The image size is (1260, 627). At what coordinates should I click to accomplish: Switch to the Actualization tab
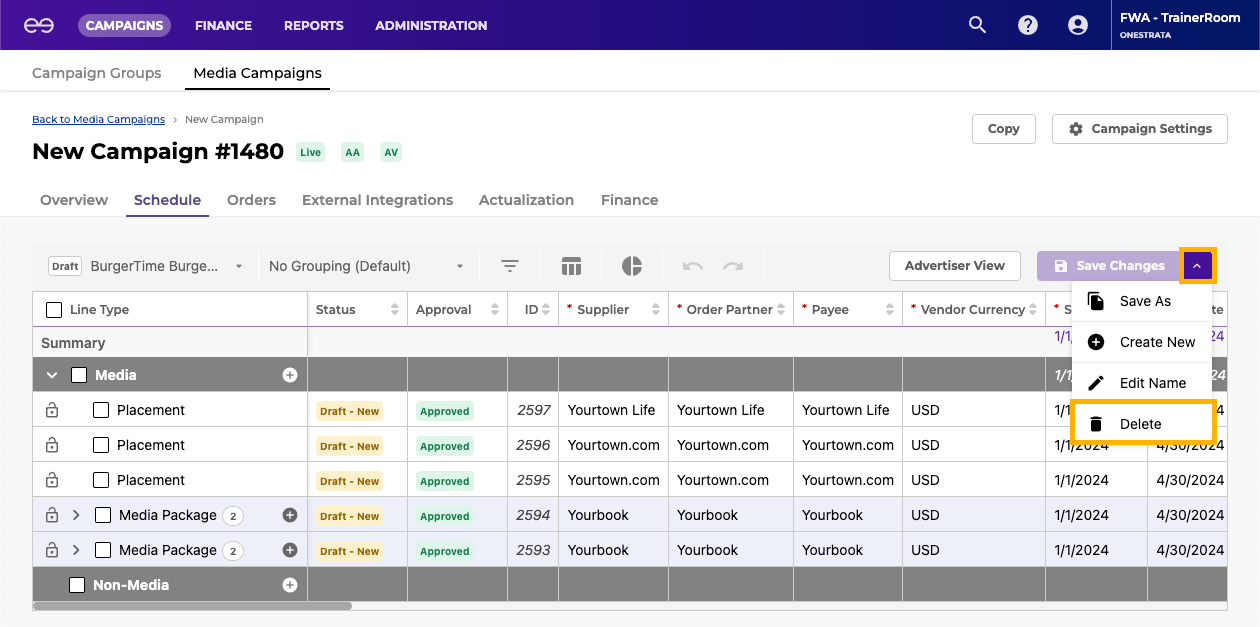tap(526, 200)
